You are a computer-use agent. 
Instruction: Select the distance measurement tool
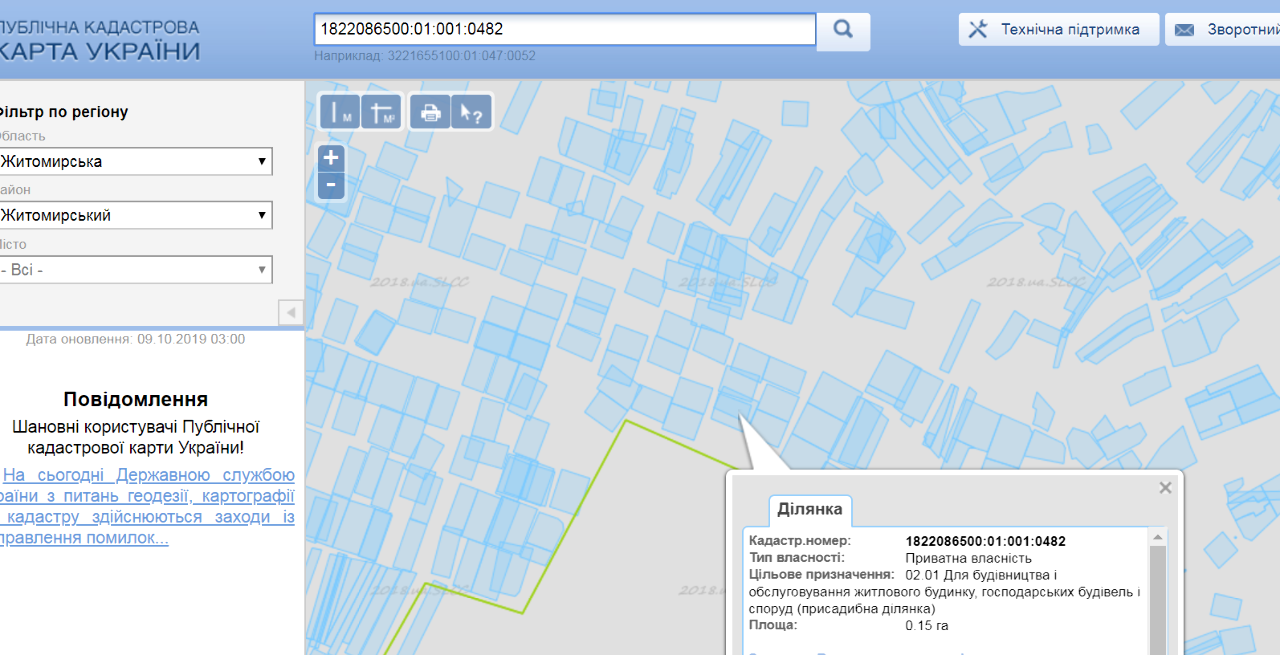340,113
